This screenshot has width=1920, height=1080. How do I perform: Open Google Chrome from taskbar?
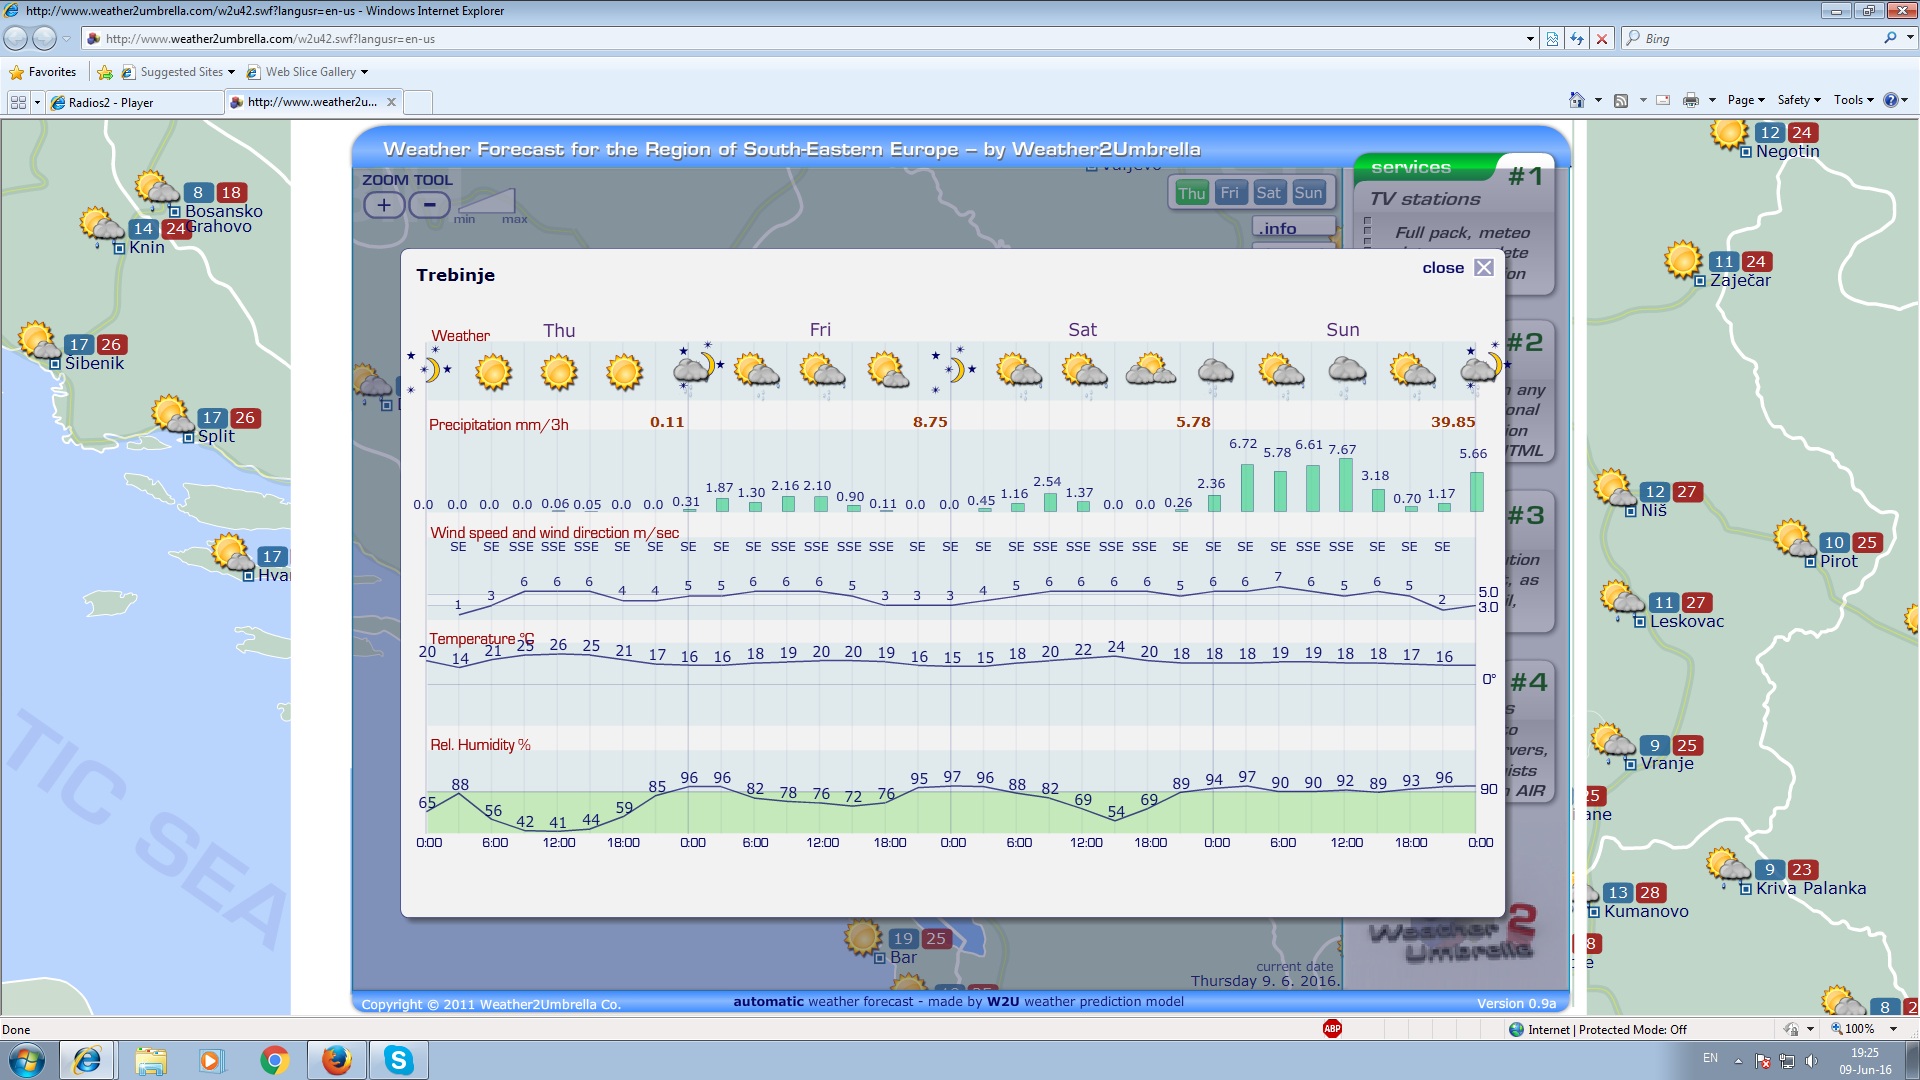274,1060
